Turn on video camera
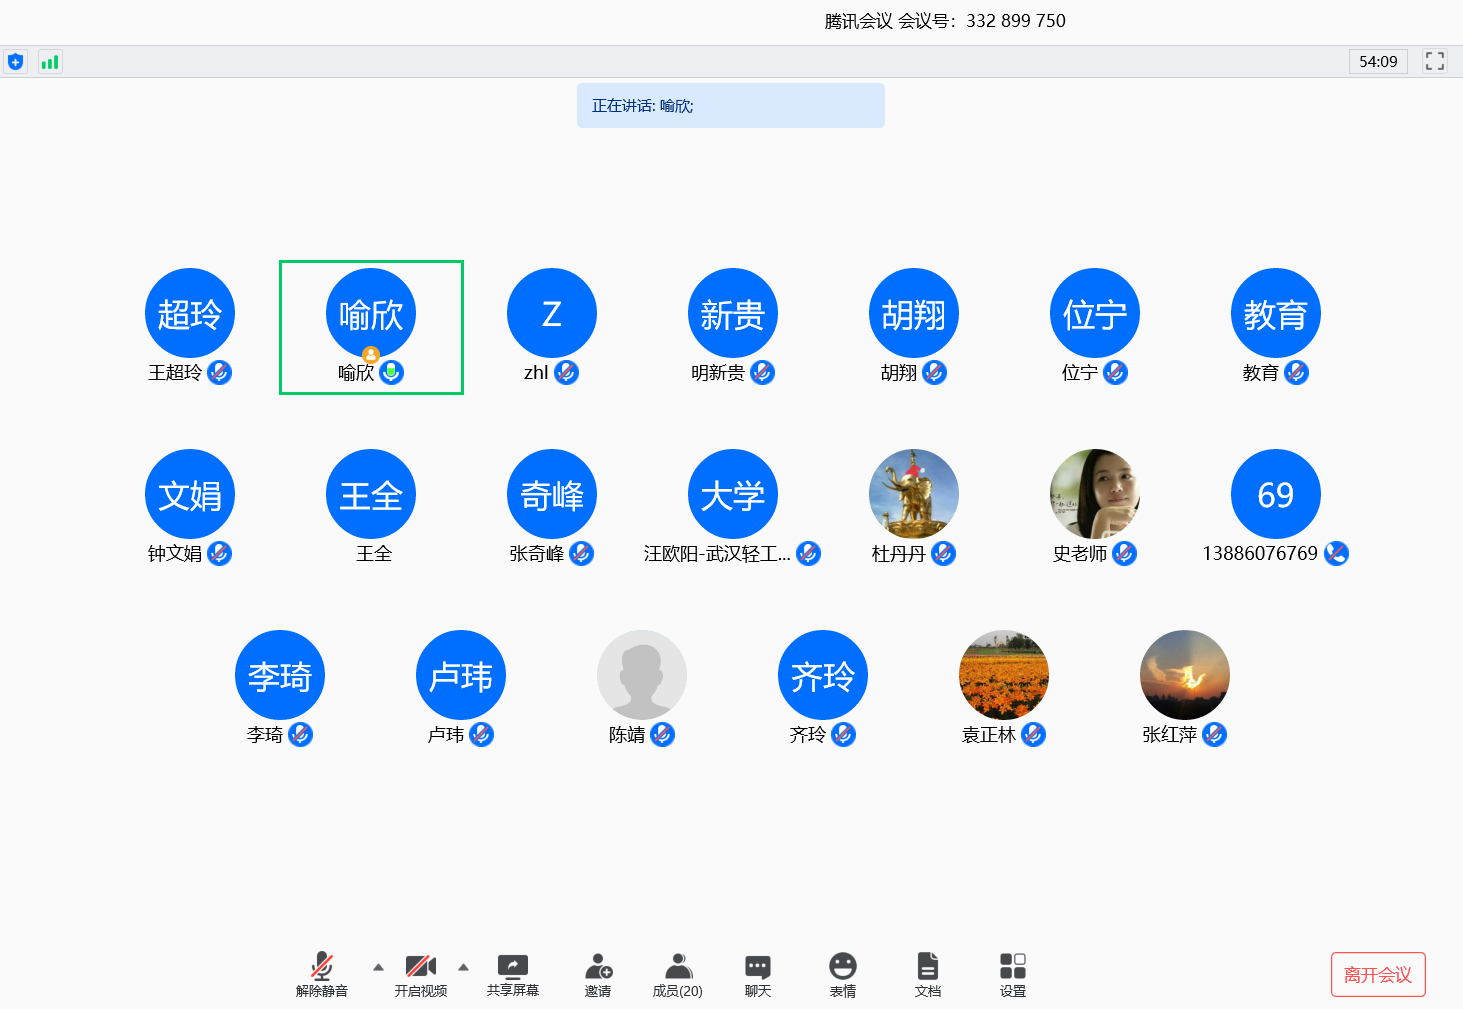 pos(420,967)
